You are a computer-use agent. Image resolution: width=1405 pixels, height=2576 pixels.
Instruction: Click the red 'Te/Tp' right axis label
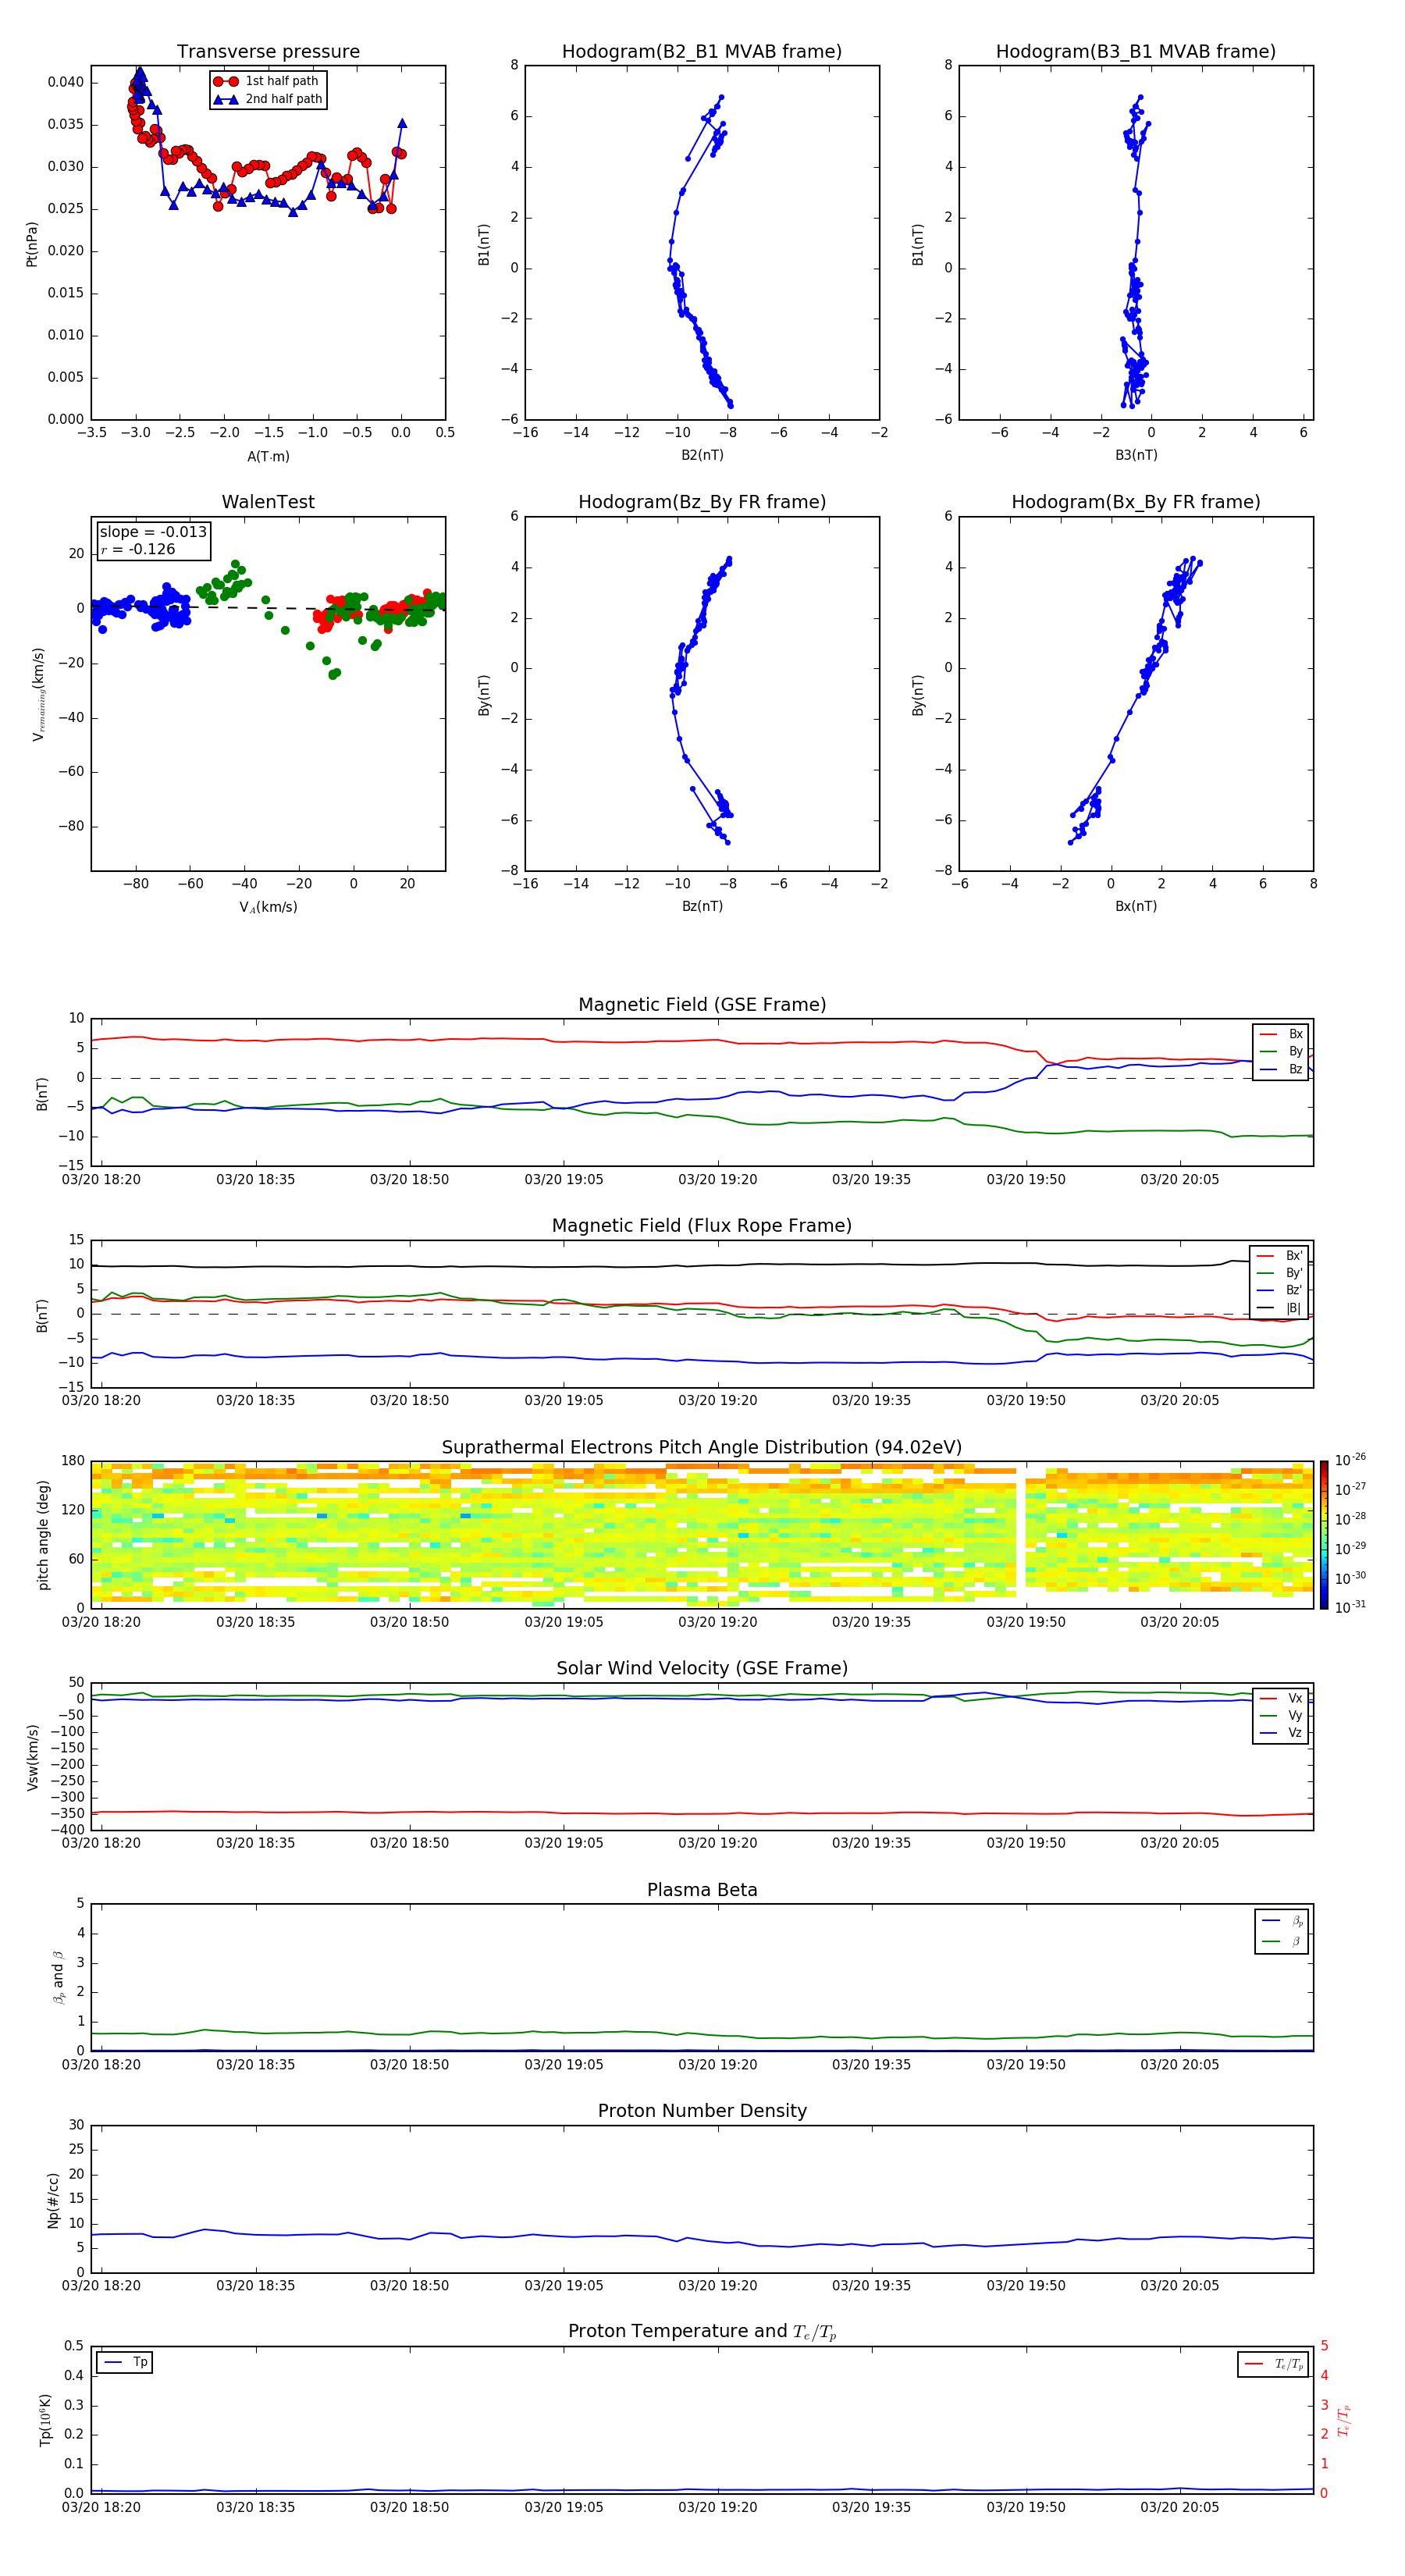1345,2421
